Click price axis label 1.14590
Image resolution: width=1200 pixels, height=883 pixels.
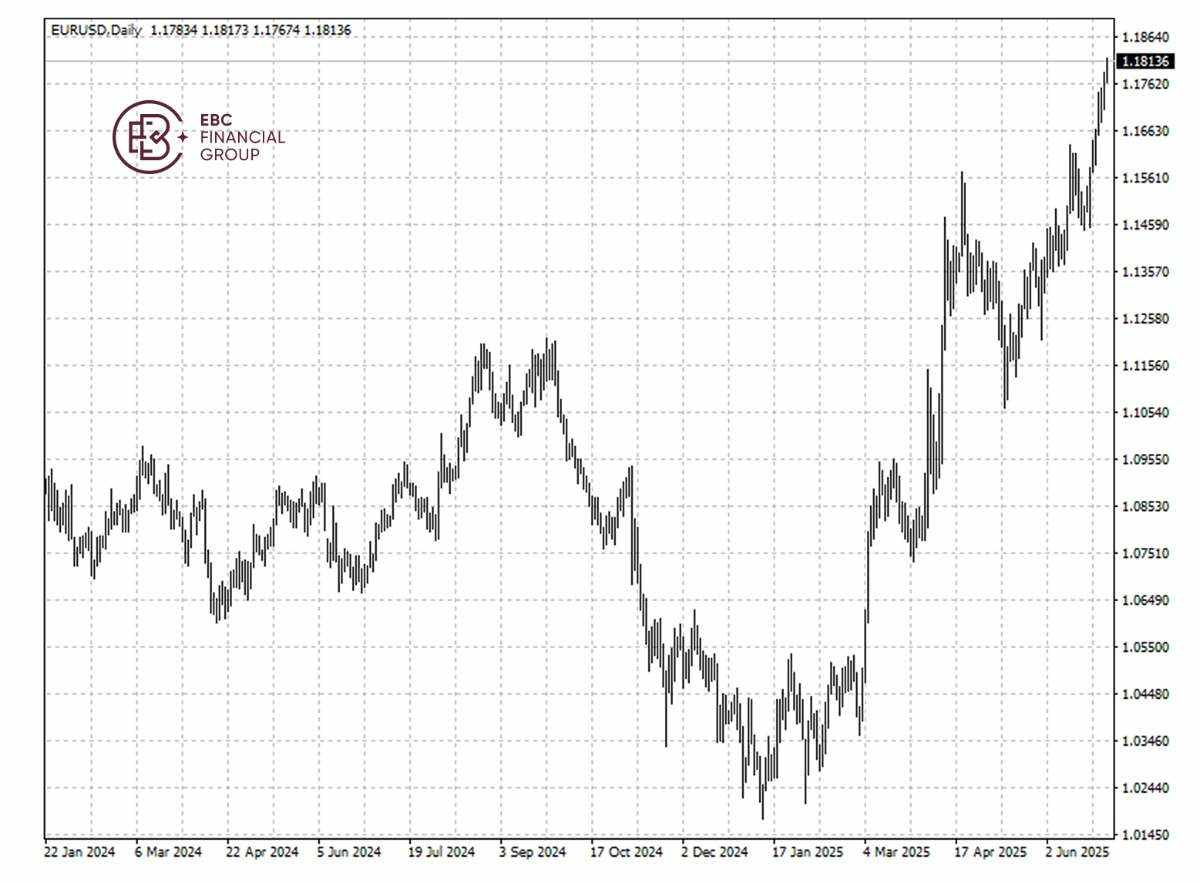tap(1146, 226)
